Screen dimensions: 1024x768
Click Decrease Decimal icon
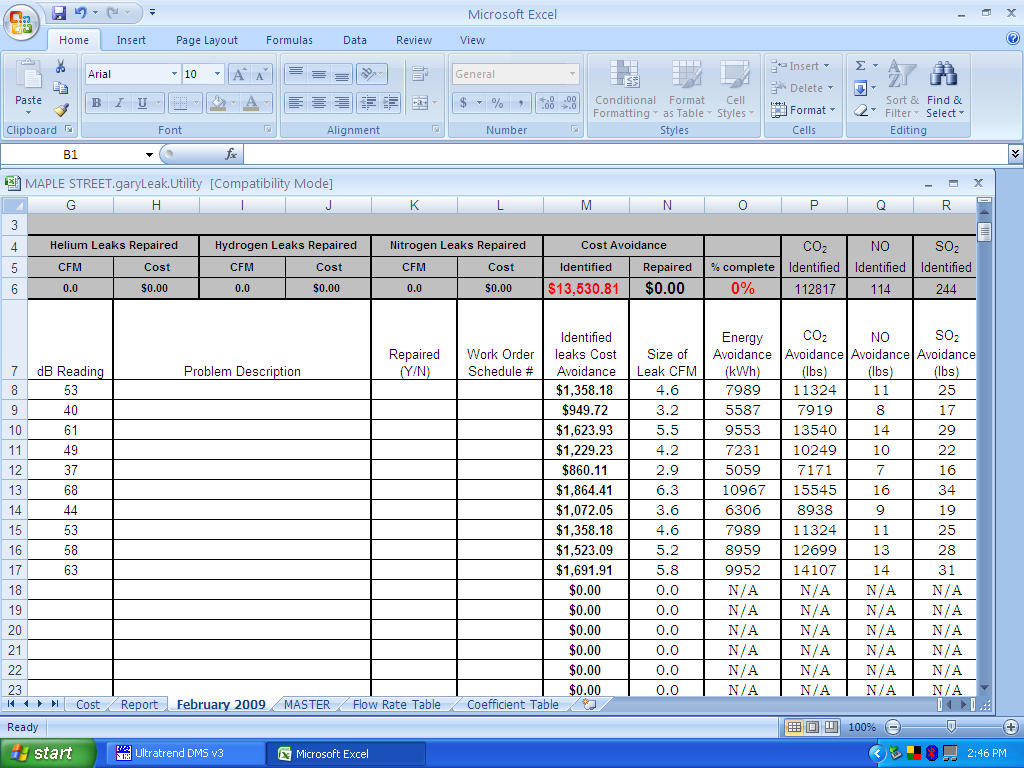[x=569, y=103]
